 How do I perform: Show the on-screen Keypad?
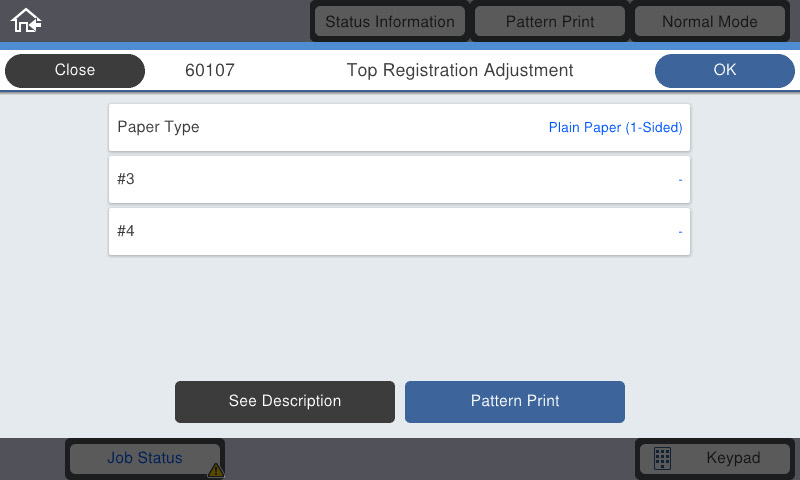[715, 458]
